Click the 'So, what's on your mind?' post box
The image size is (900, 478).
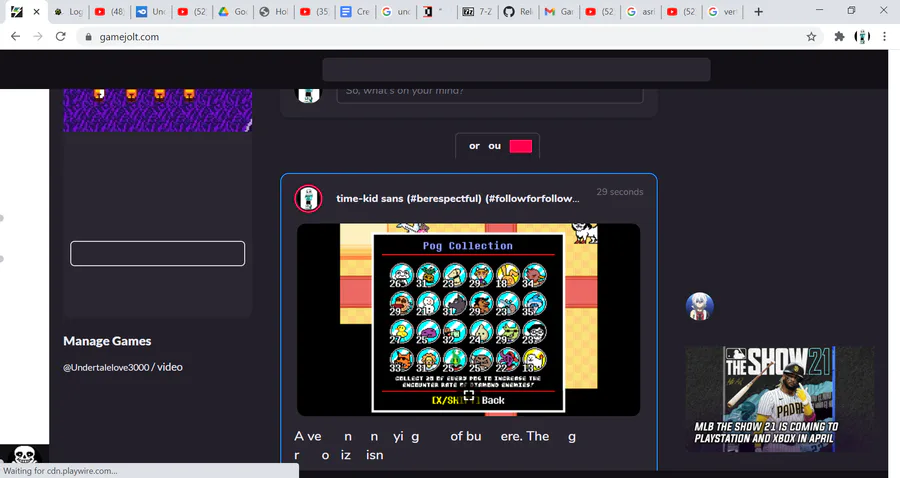point(490,95)
